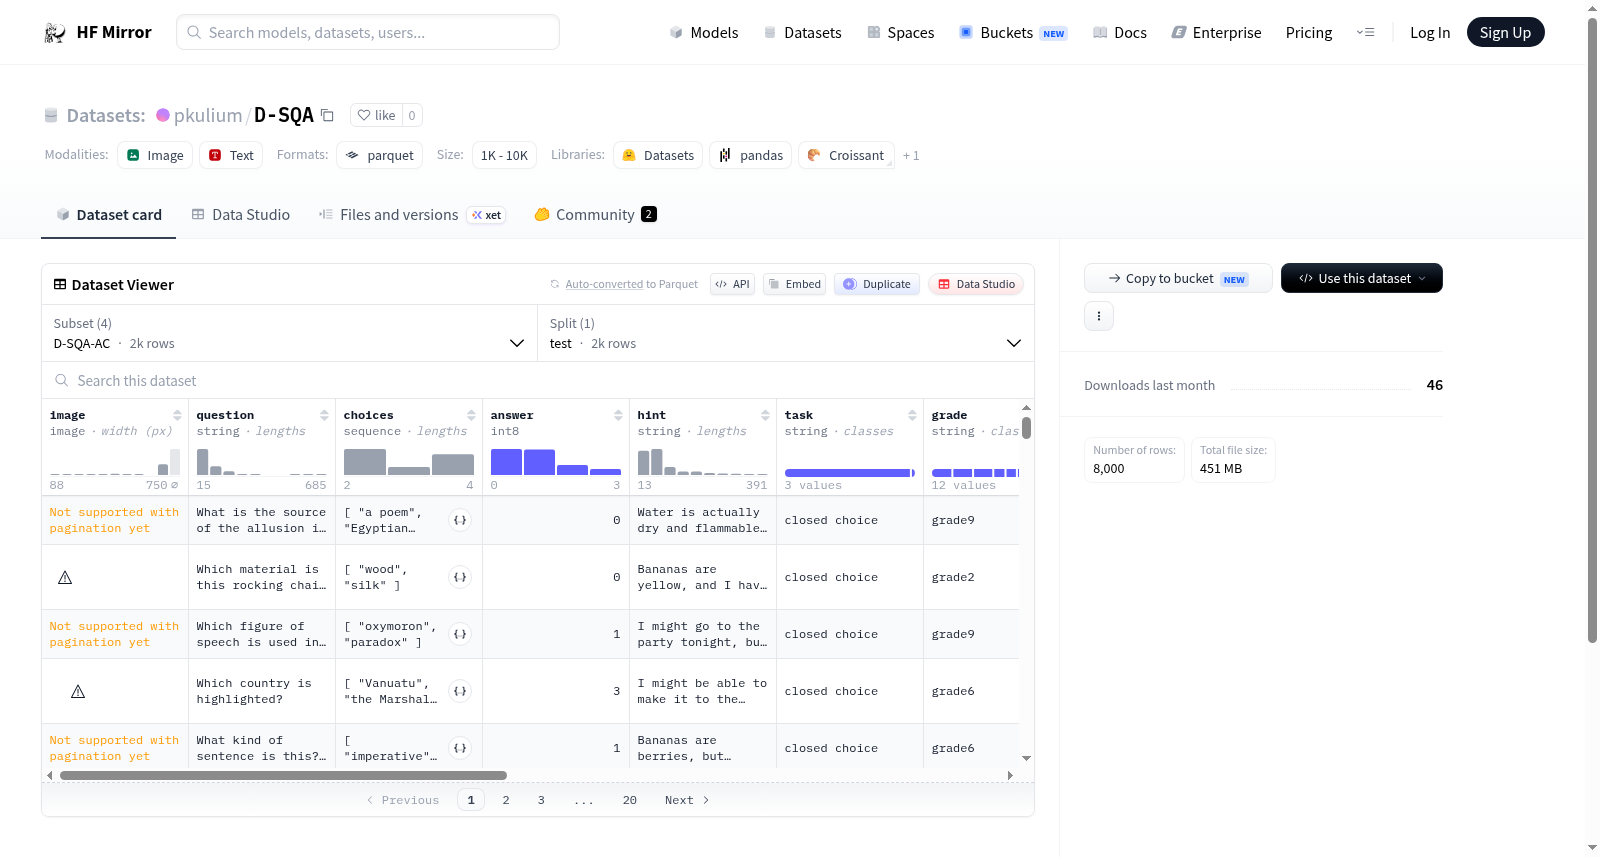Expand choices cell JSON in the poem row

tap(460, 520)
